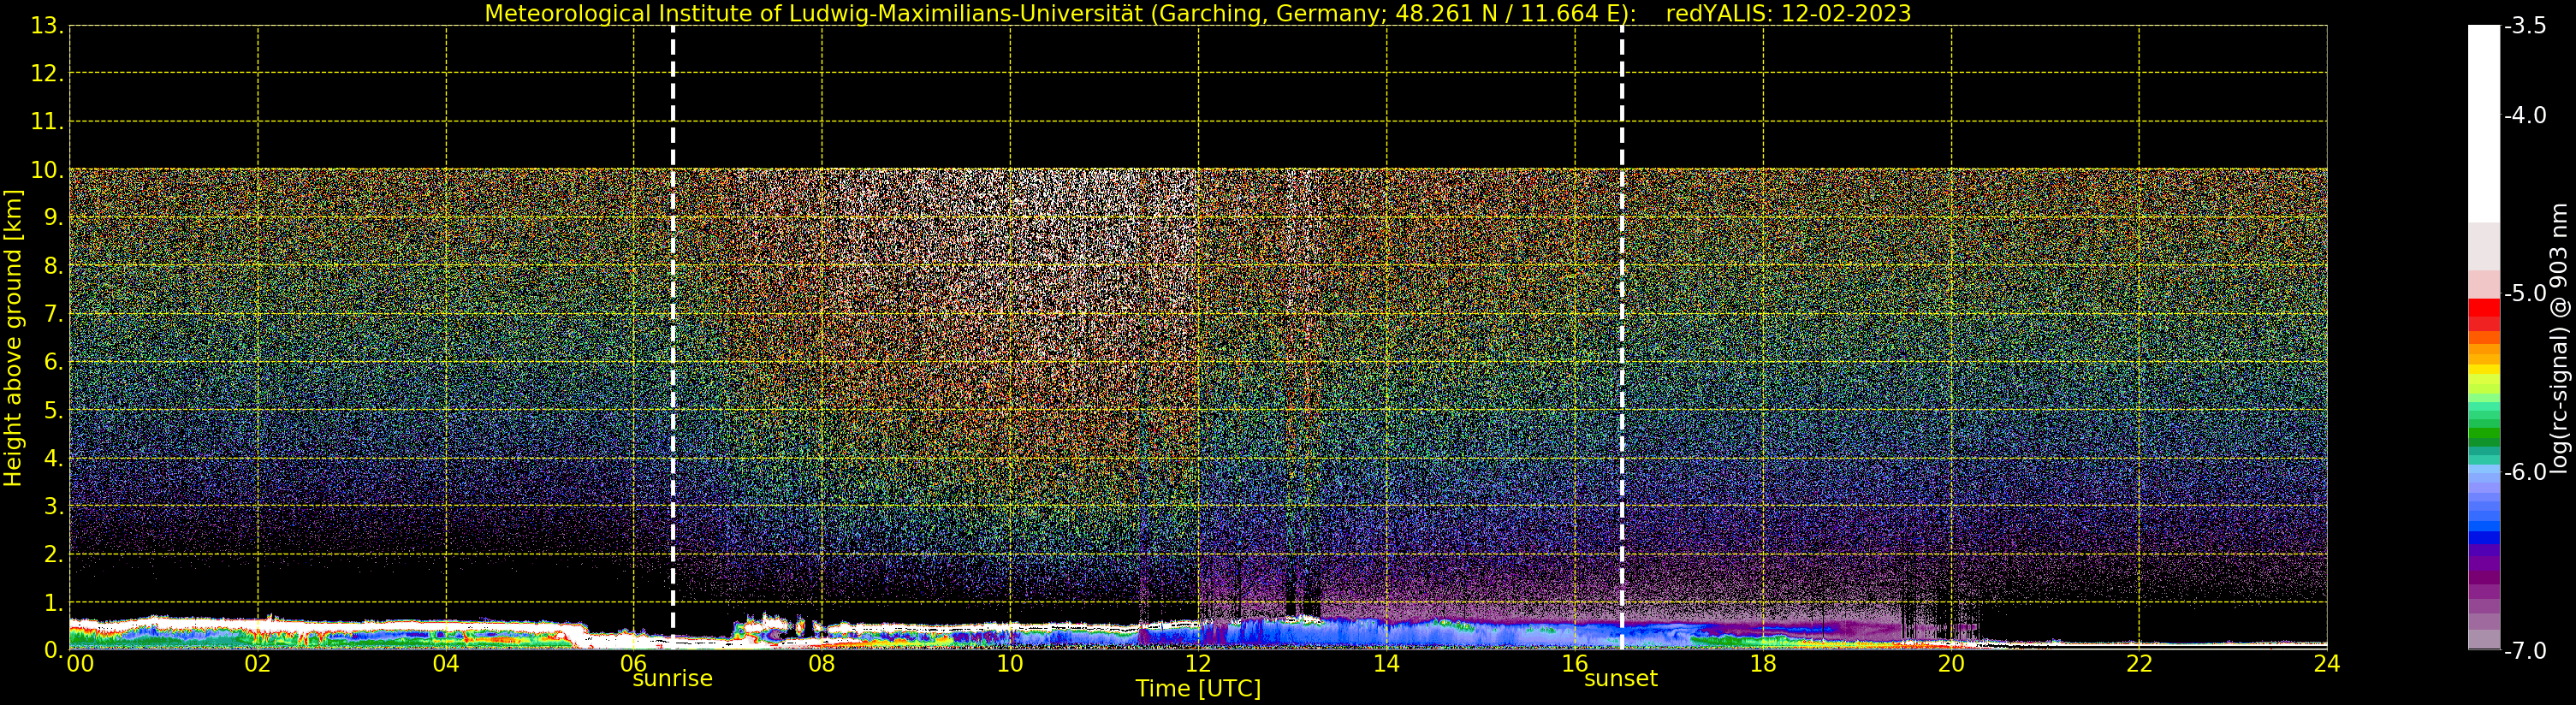Image resolution: width=2576 pixels, height=705 pixels.
Task: Click the colorbar value '-5.0'
Action: click(2525, 293)
